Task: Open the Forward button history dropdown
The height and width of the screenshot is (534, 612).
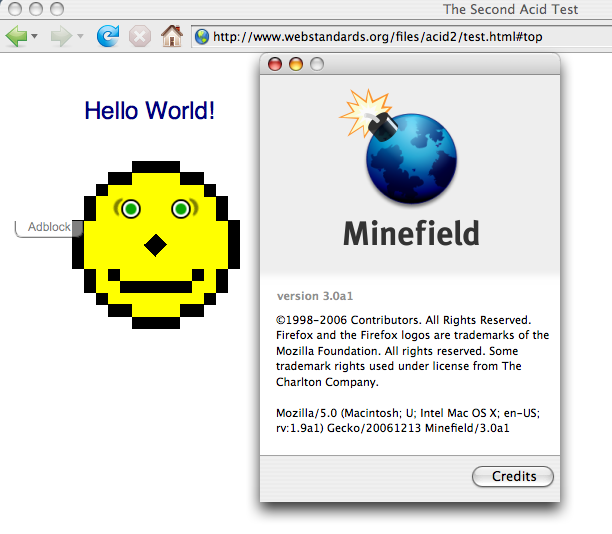Action: pyautogui.click(x=80, y=36)
